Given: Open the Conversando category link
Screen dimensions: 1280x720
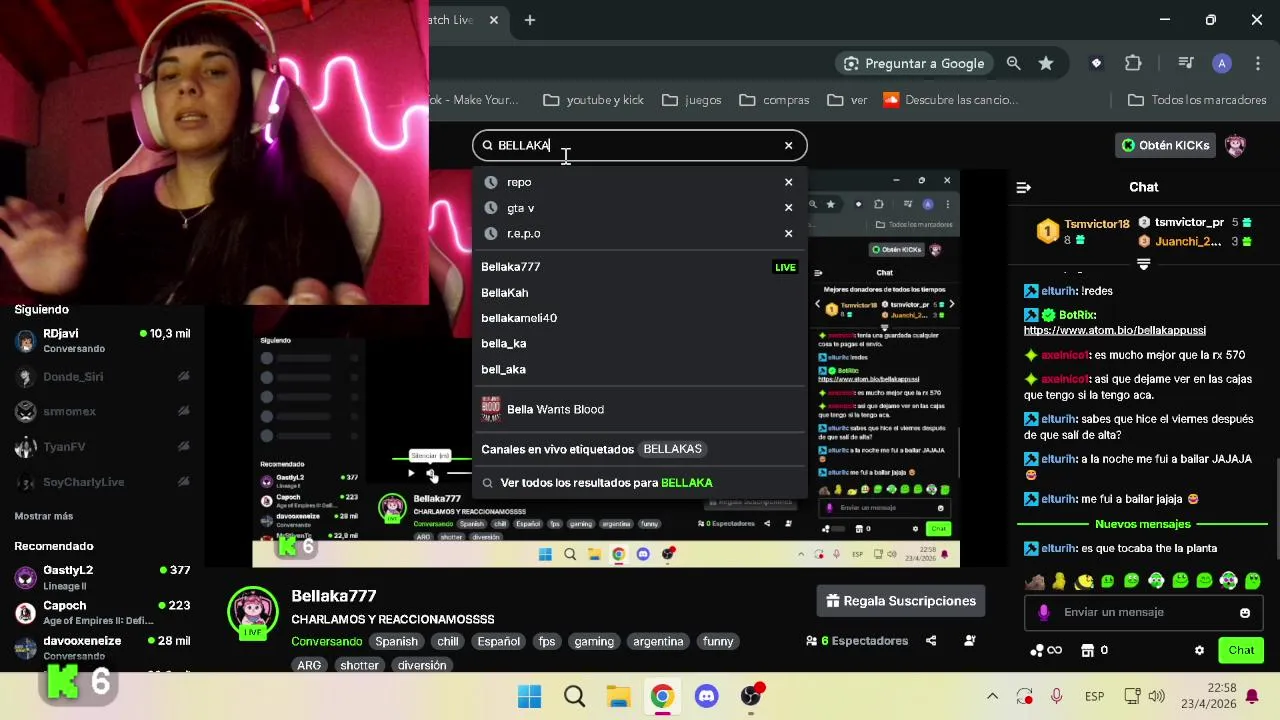Looking at the screenshot, I should (326, 641).
